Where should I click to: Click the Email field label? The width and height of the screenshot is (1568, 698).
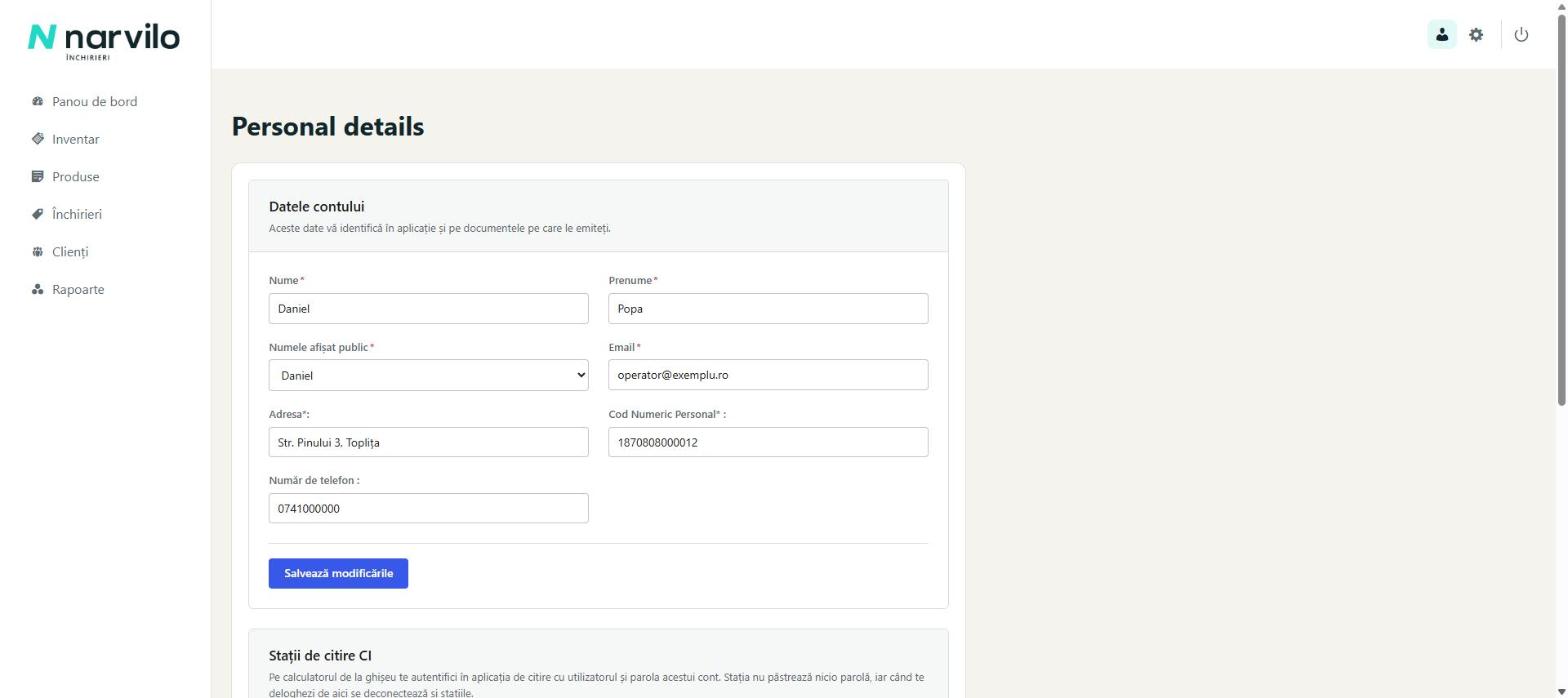(624, 347)
